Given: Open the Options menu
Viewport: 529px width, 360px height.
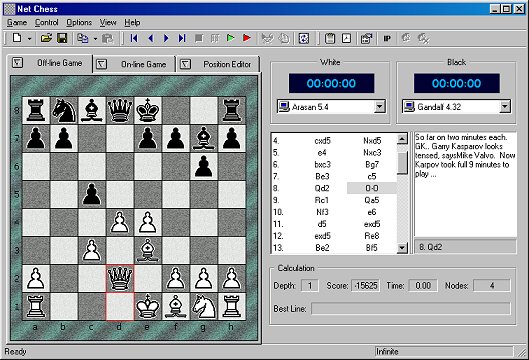Looking at the screenshot, I should [79, 23].
